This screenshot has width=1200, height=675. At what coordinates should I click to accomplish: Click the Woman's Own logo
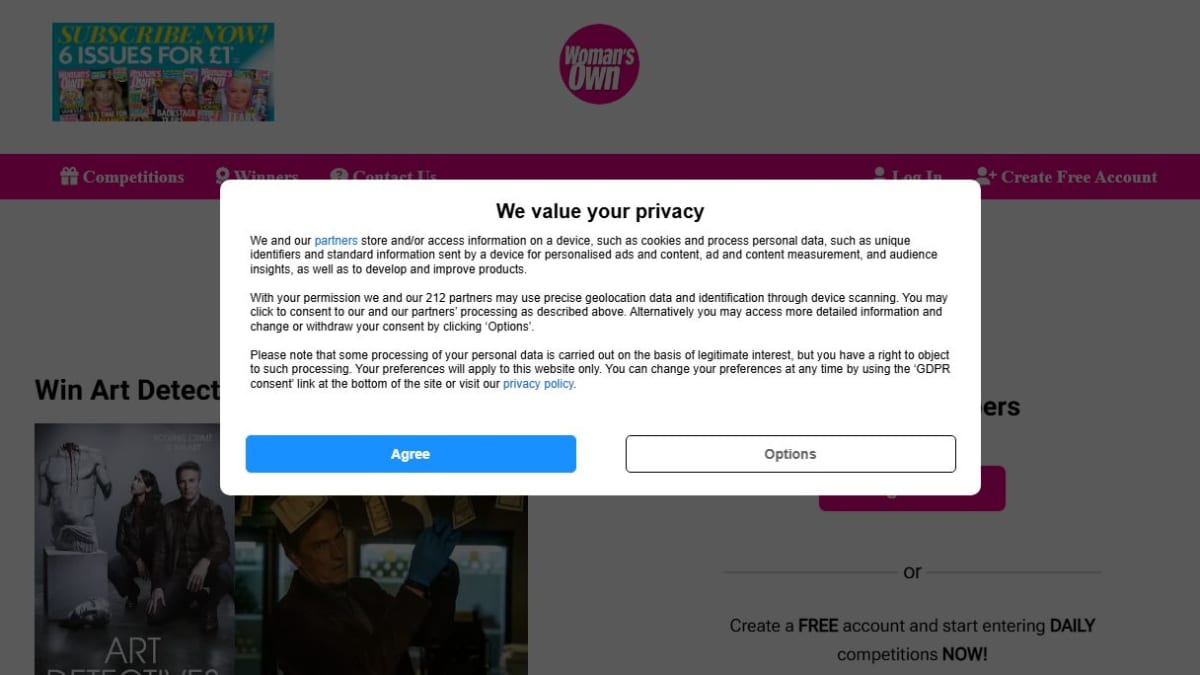pyautogui.click(x=599, y=64)
